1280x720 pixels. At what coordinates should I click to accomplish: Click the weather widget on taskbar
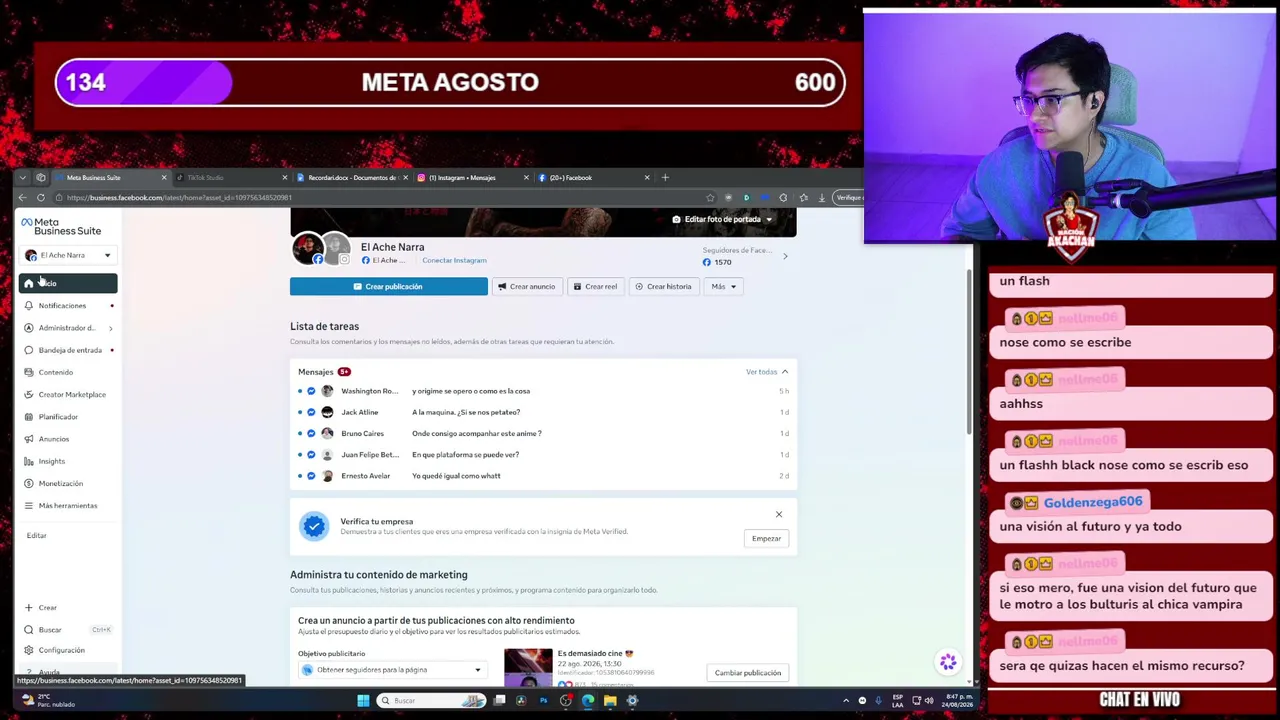pyautogui.click(x=48, y=700)
